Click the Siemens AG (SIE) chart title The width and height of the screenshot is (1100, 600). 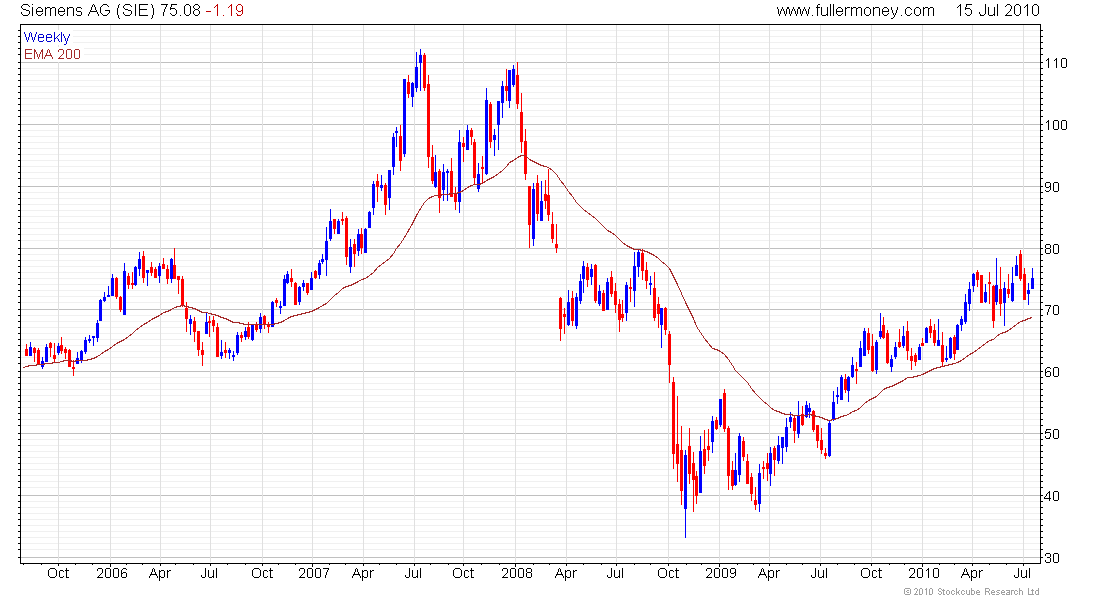(x=88, y=11)
